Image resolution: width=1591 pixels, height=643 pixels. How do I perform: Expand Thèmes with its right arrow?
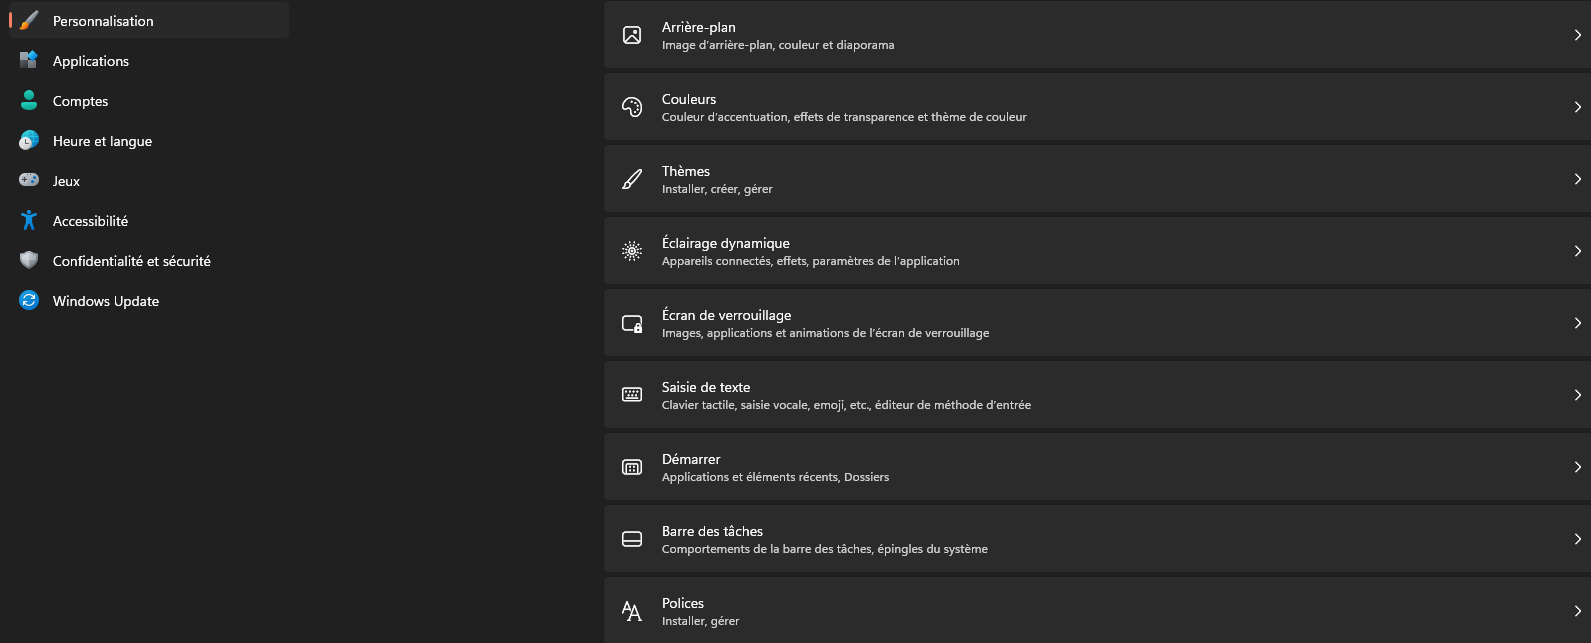1577,179
